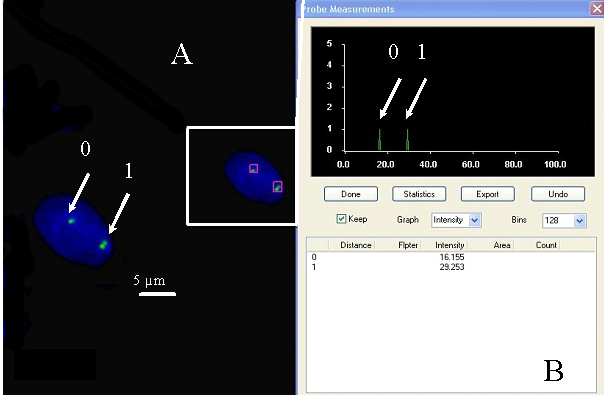Select intensity value 16.155
604x395 pixels.
point(452,257)
